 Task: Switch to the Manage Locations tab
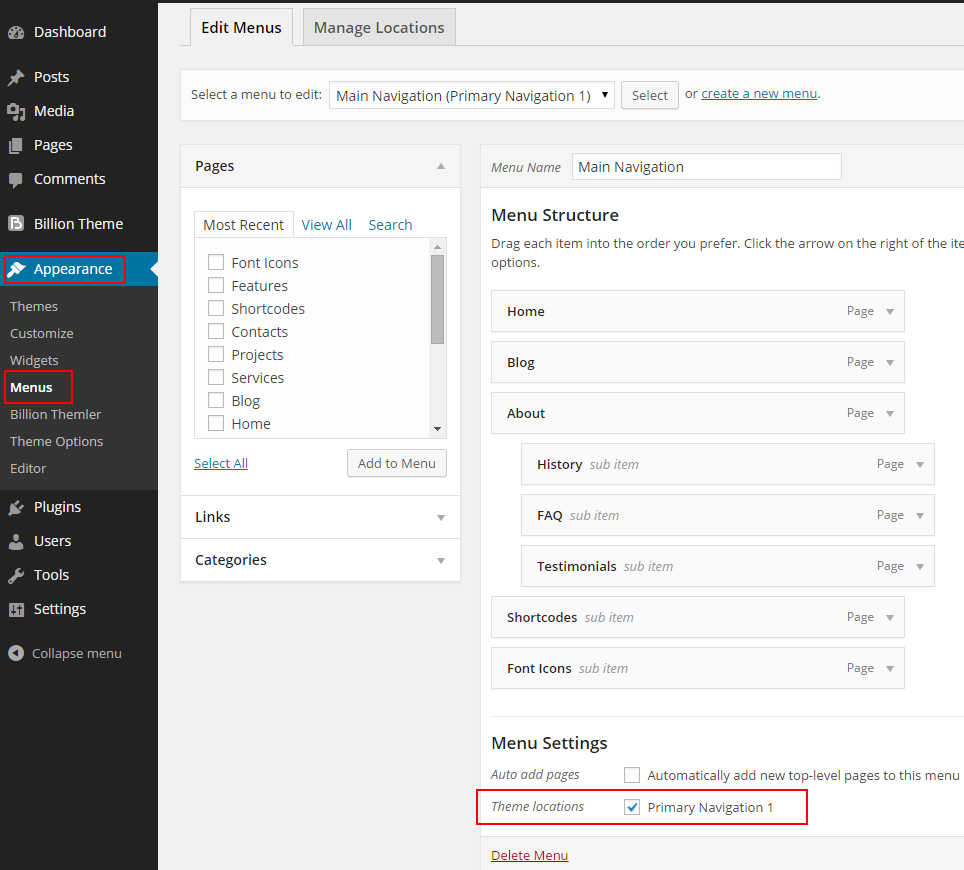(379, 28)
